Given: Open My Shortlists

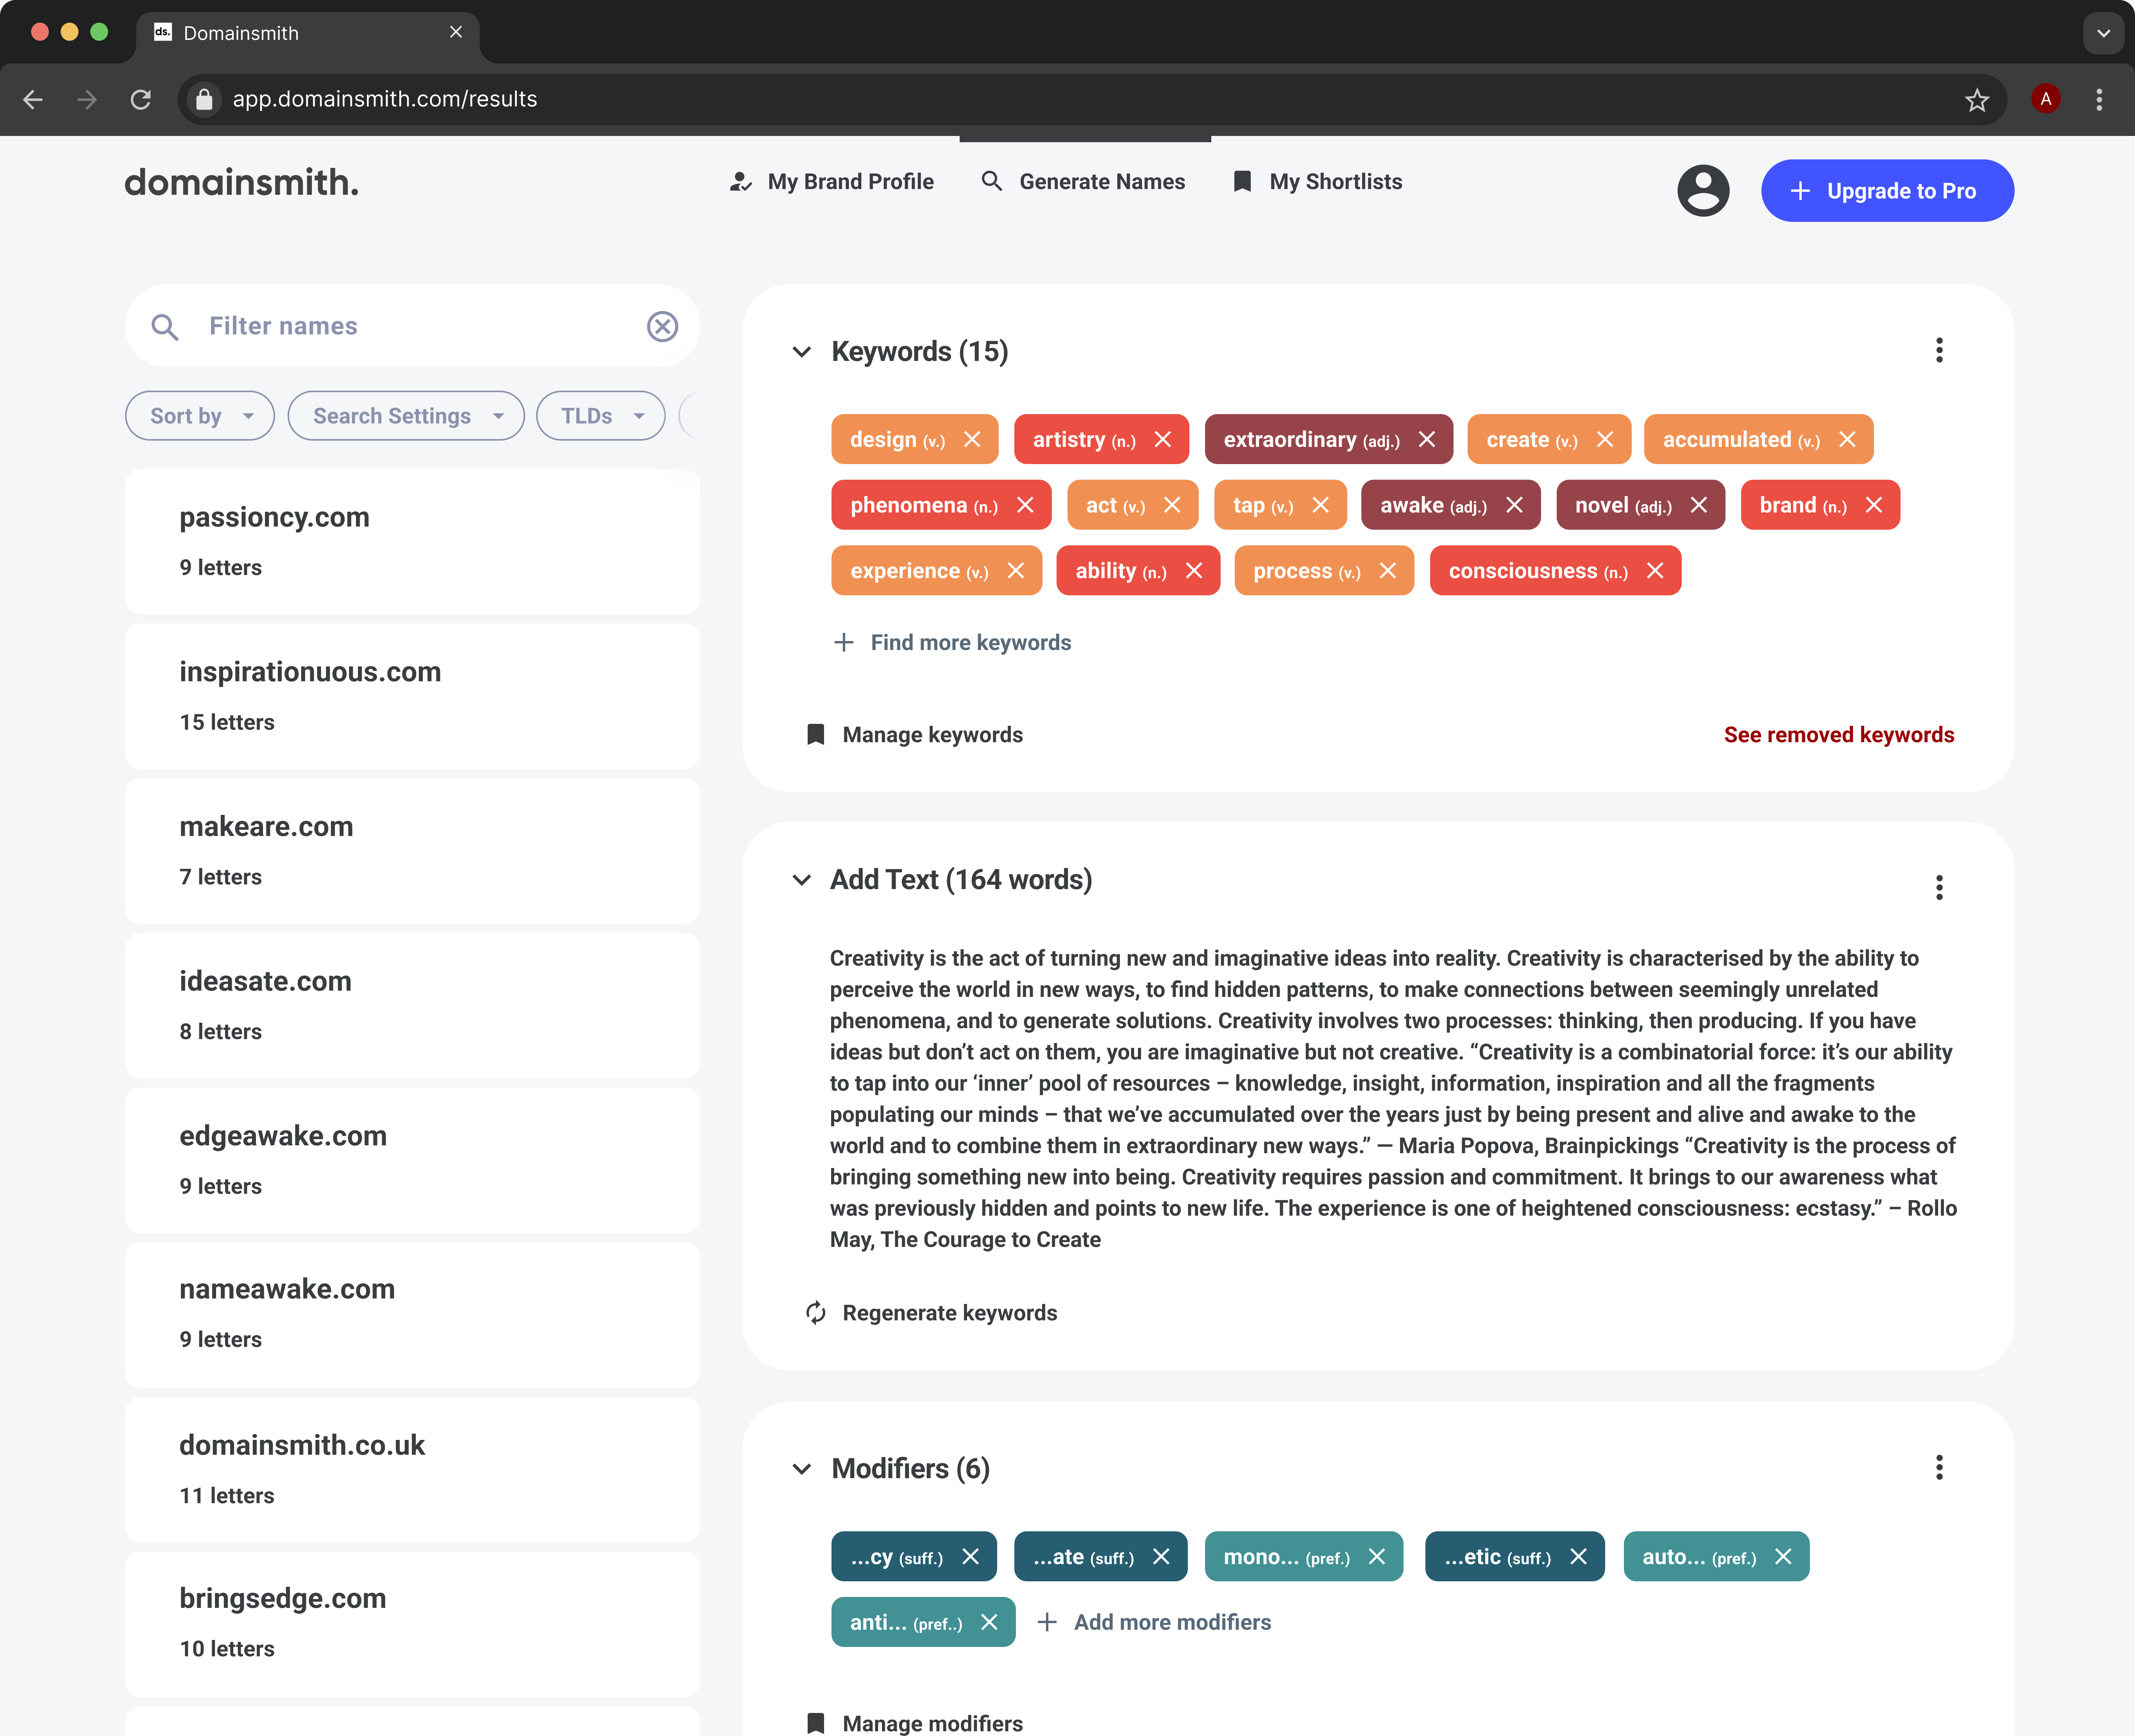Looking at the screenshot, I should (1317, 182).
